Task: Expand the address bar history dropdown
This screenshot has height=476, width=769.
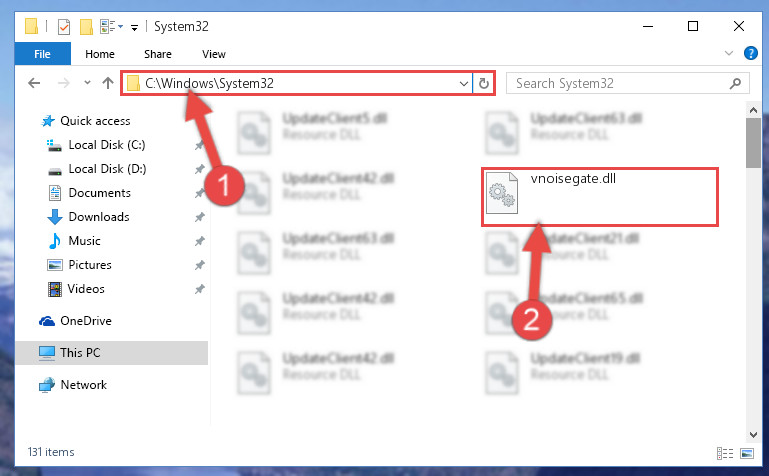Action: click(x=463, y=83)
